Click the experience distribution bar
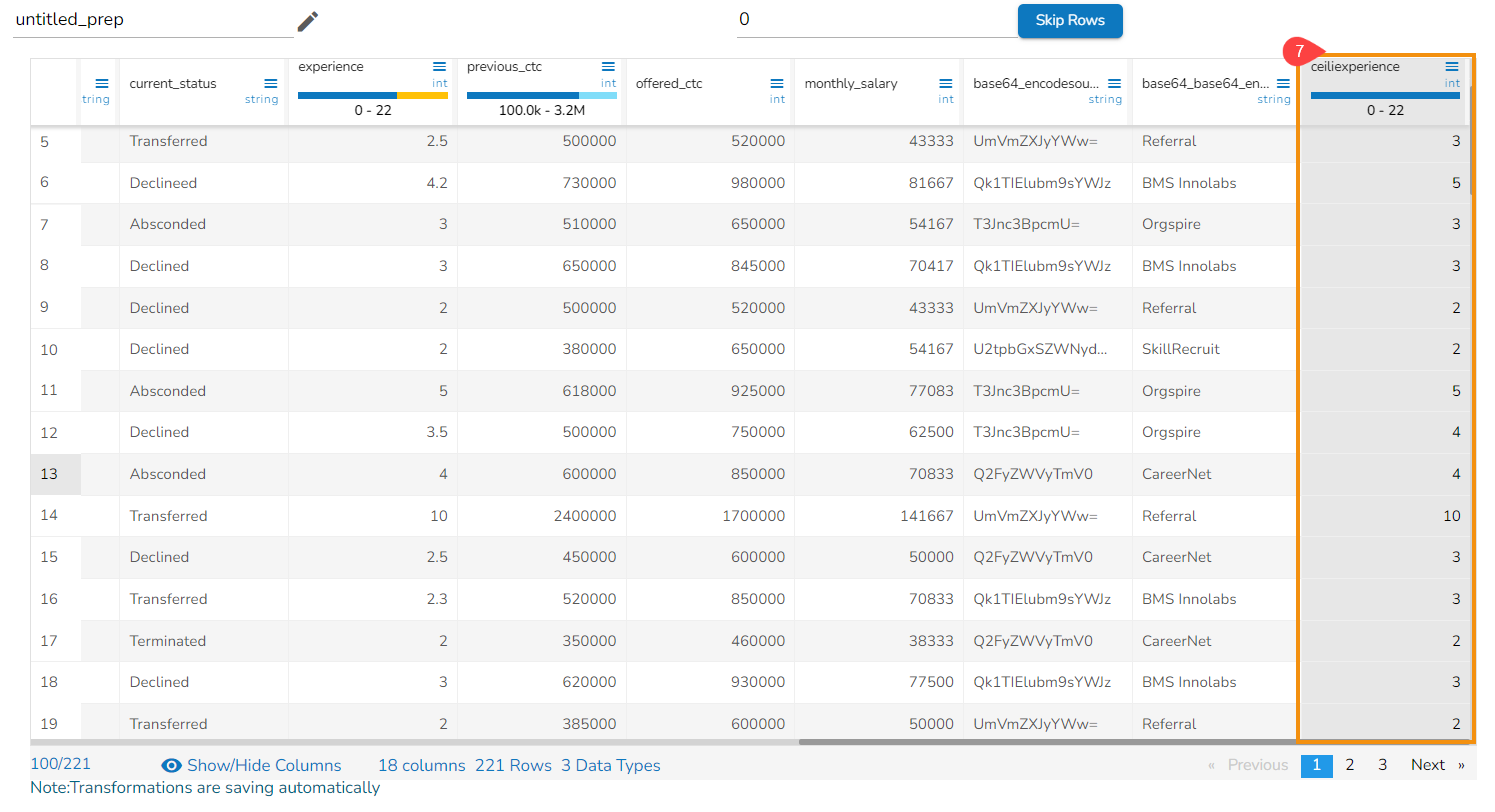Image resolution: width=1495 pixels, height=812 pixels. point(372,96)
